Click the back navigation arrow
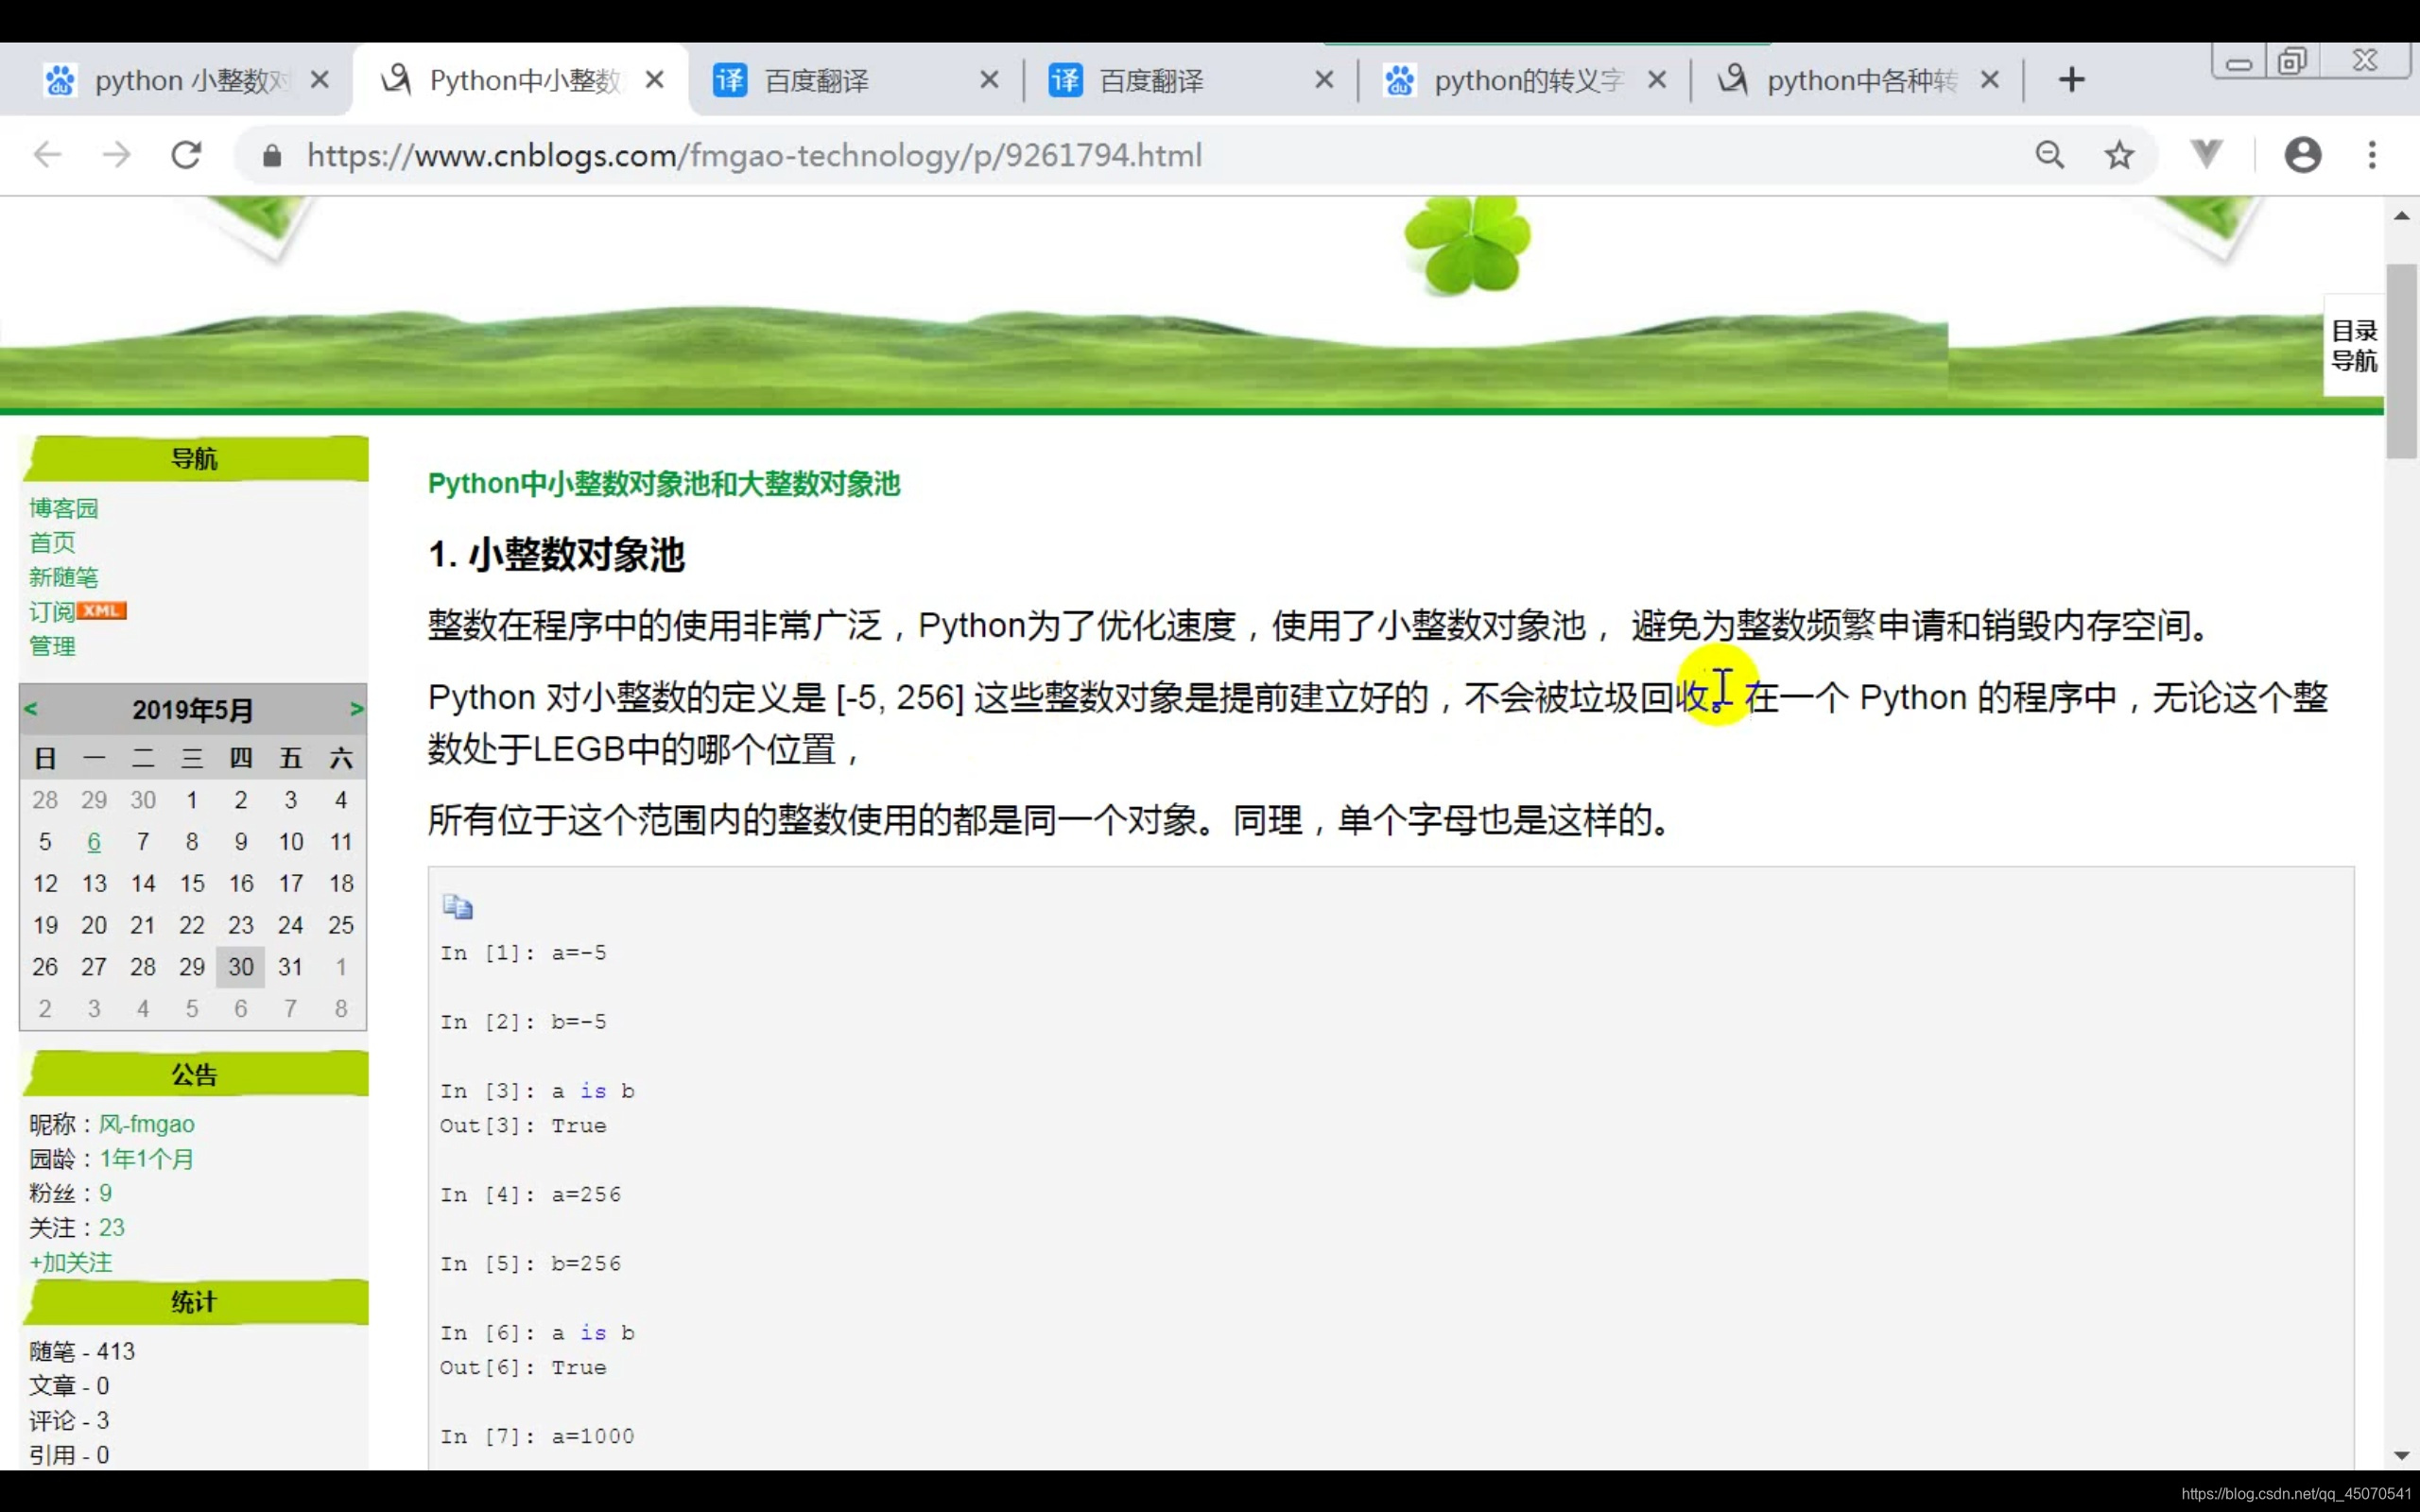This screenshot has width=2420, height=1512. click(x=48, y=155)
